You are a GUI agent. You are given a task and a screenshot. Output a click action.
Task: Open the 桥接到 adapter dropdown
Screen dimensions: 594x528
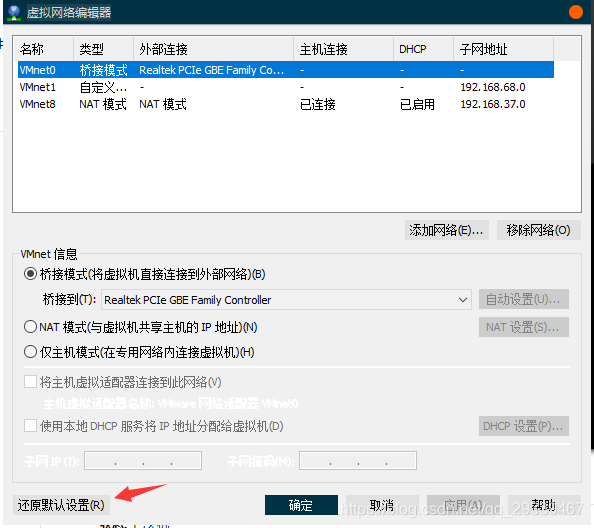[x=286, y=300]
